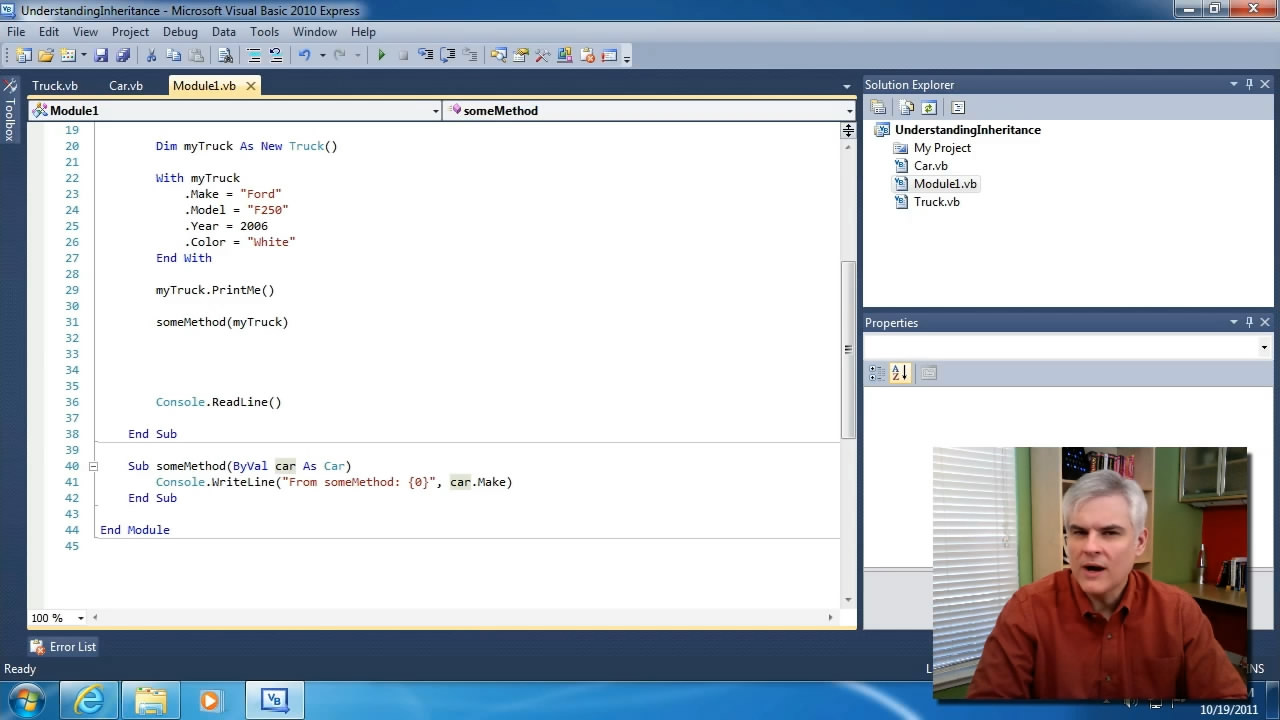Click the Find binoculars icon

[226, 55]
